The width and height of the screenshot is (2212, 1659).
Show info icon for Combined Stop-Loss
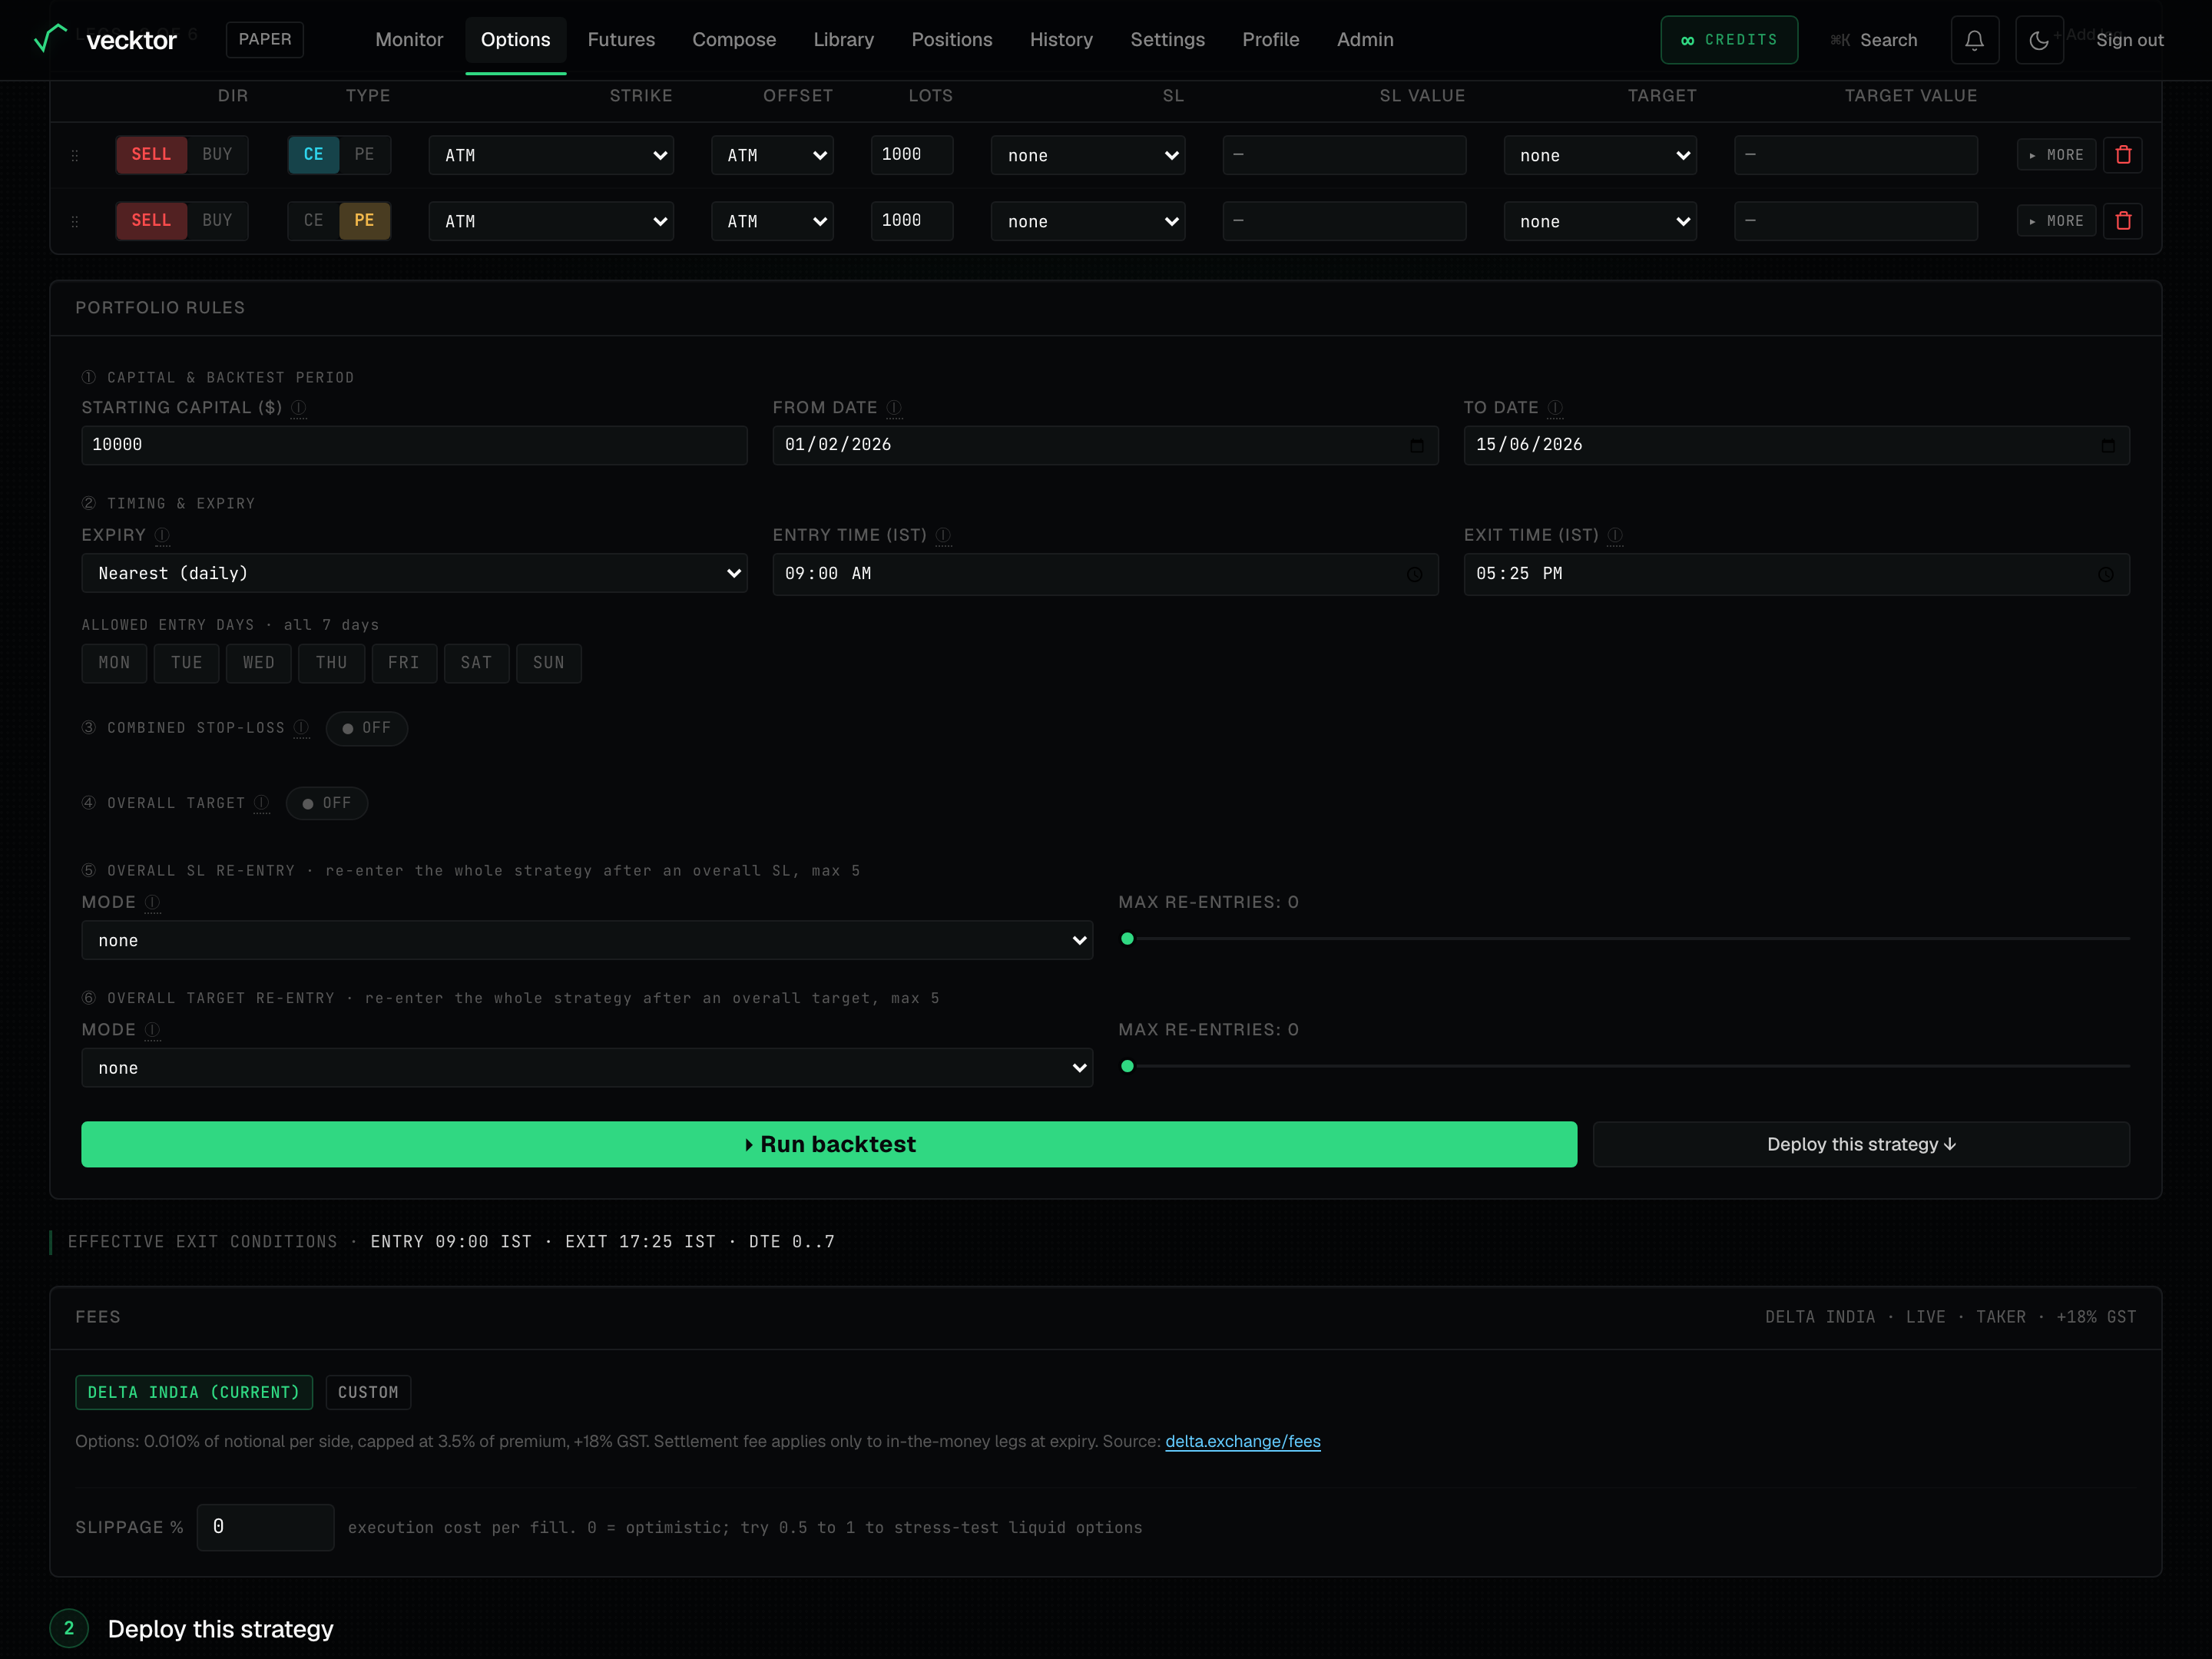click(x=301, y=728)
